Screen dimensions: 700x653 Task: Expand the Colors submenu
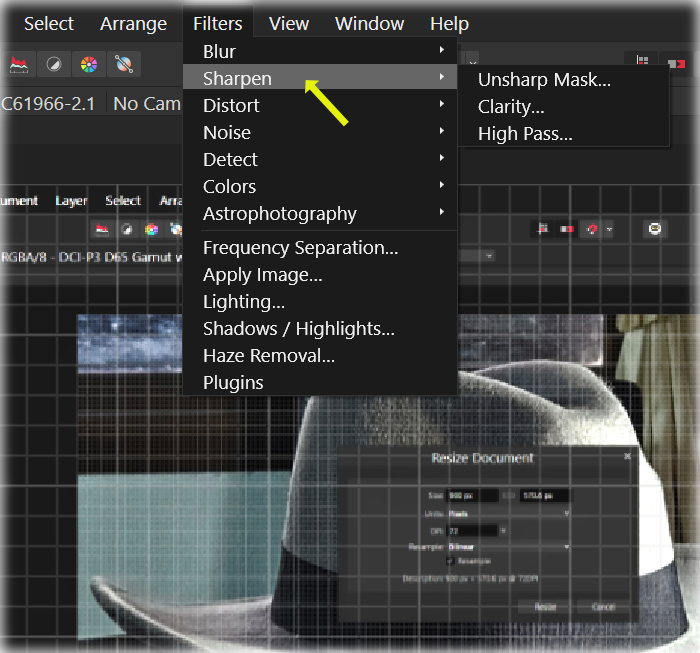(x=320, y=186)
